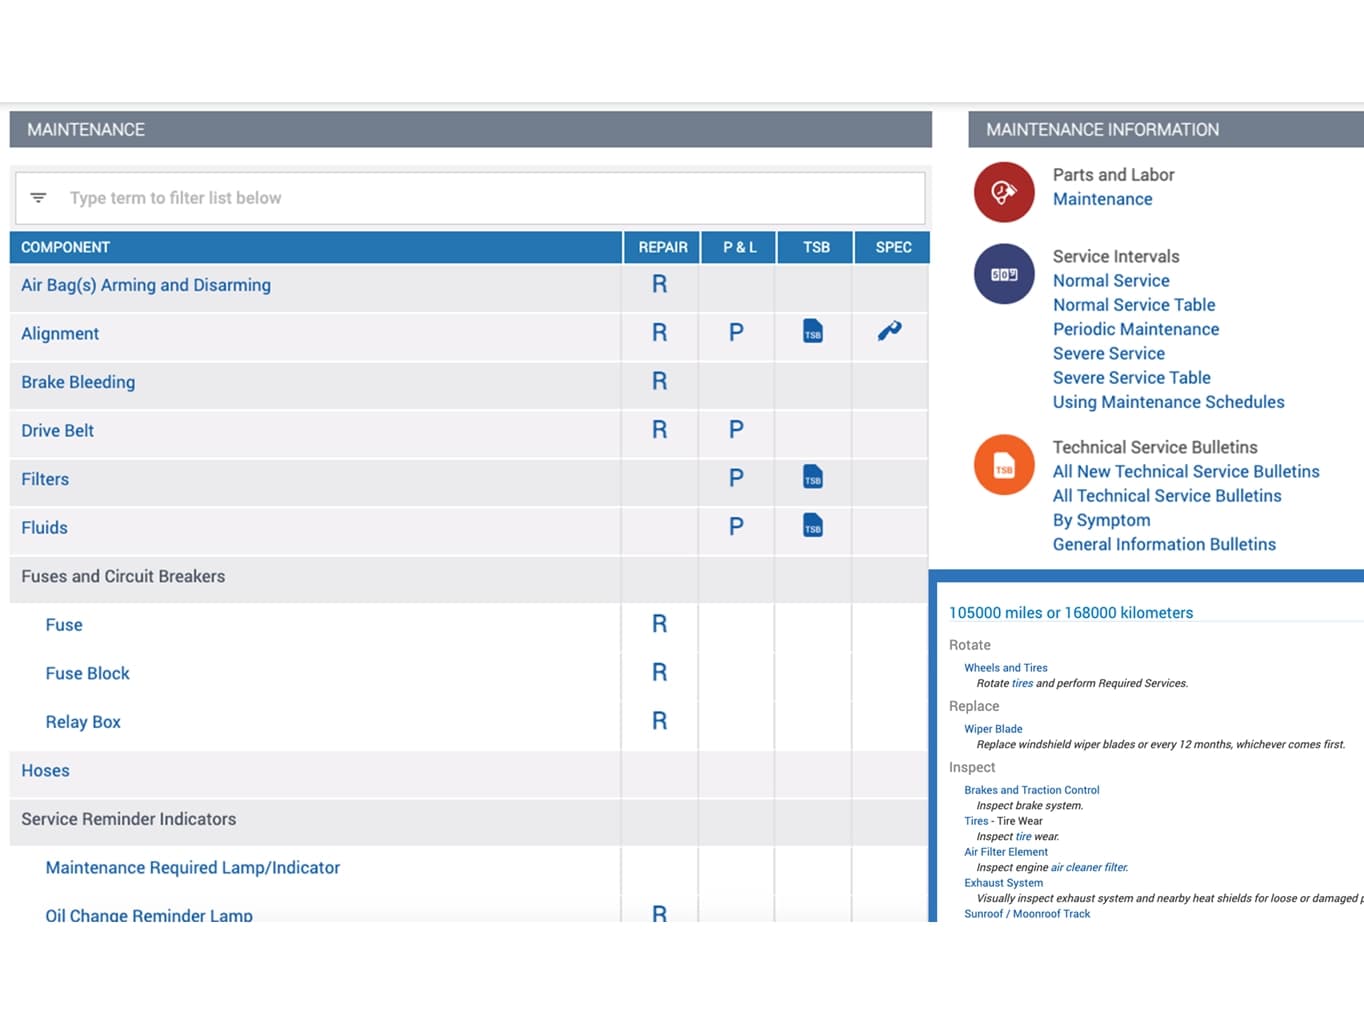This screenshot has width=1364, height=1024.
Task: Open Parts & Labor P icon for Filters
Action: coord(736,478)
